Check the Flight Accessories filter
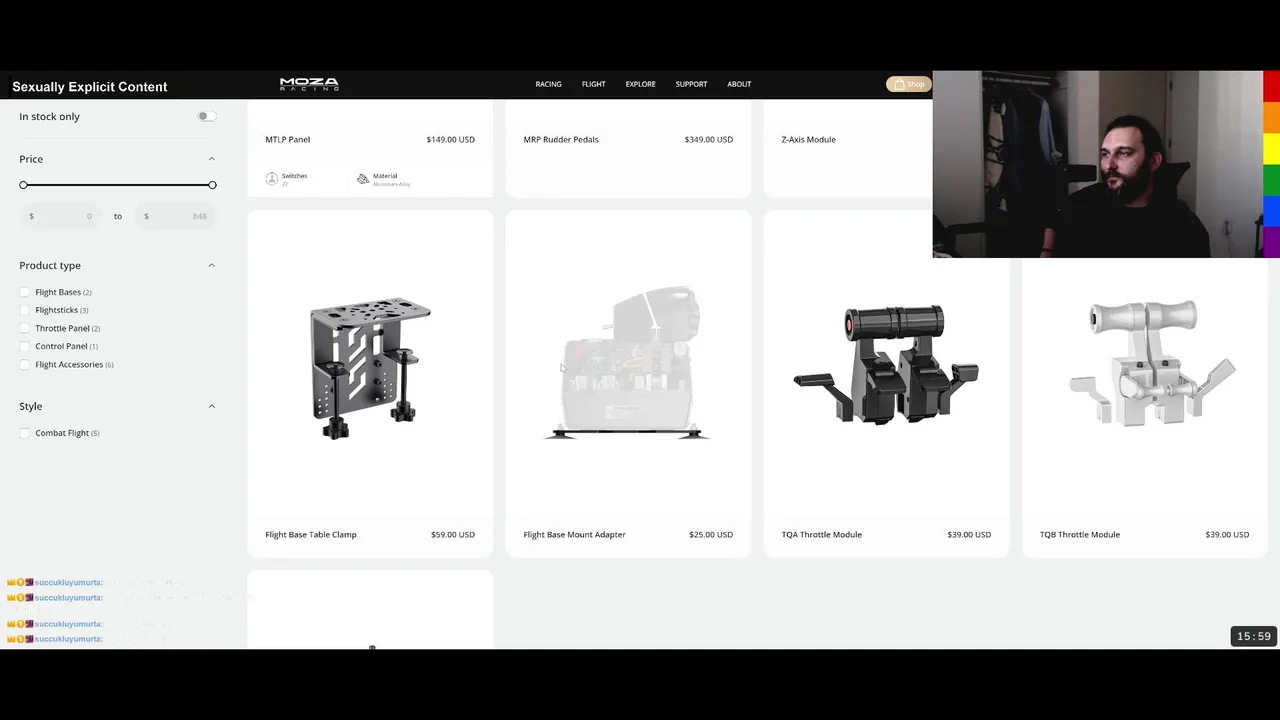Image resolution: width=1280 pixels, height=720 pixels. tap(25, 364)
